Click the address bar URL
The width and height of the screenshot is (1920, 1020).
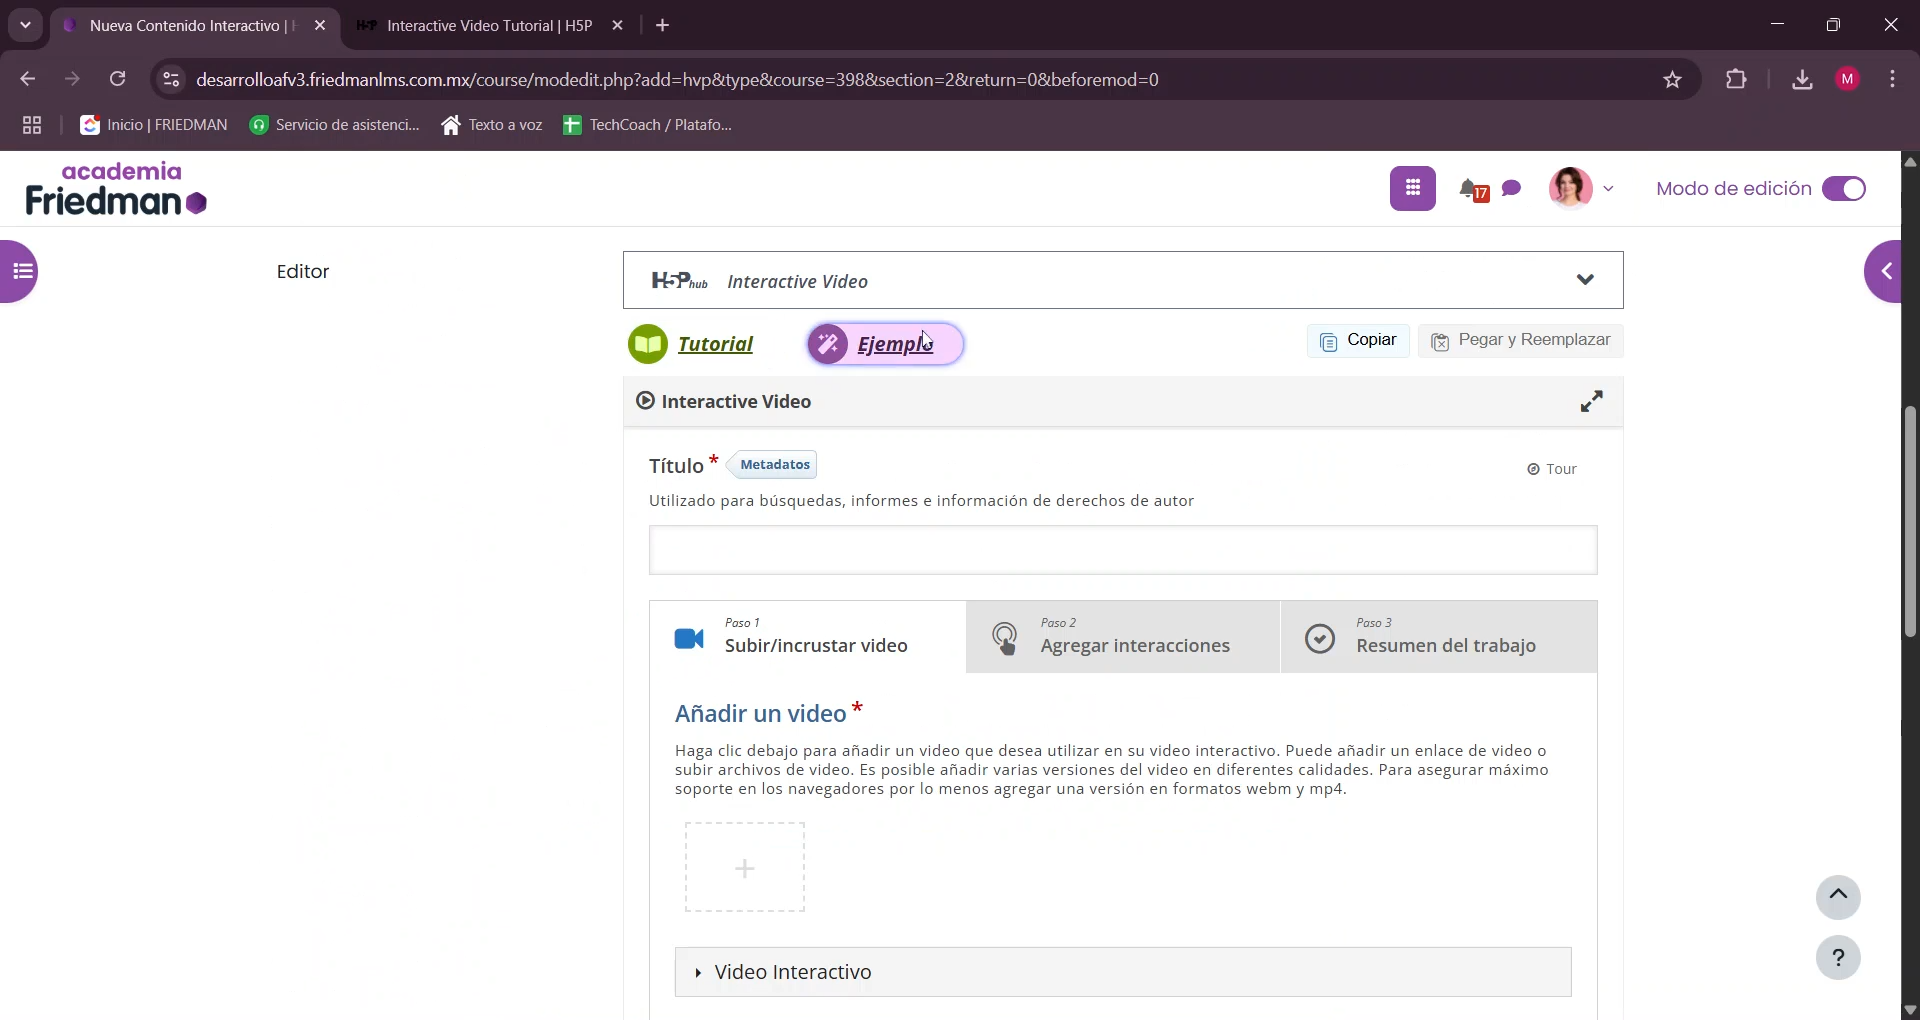pos(677,80)
